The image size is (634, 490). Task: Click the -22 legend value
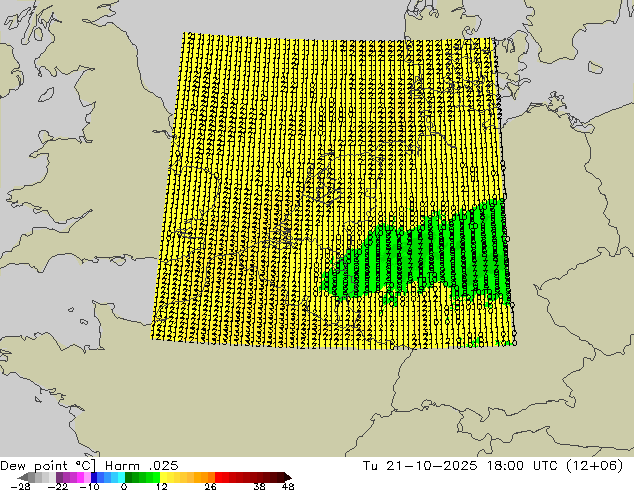58,486
